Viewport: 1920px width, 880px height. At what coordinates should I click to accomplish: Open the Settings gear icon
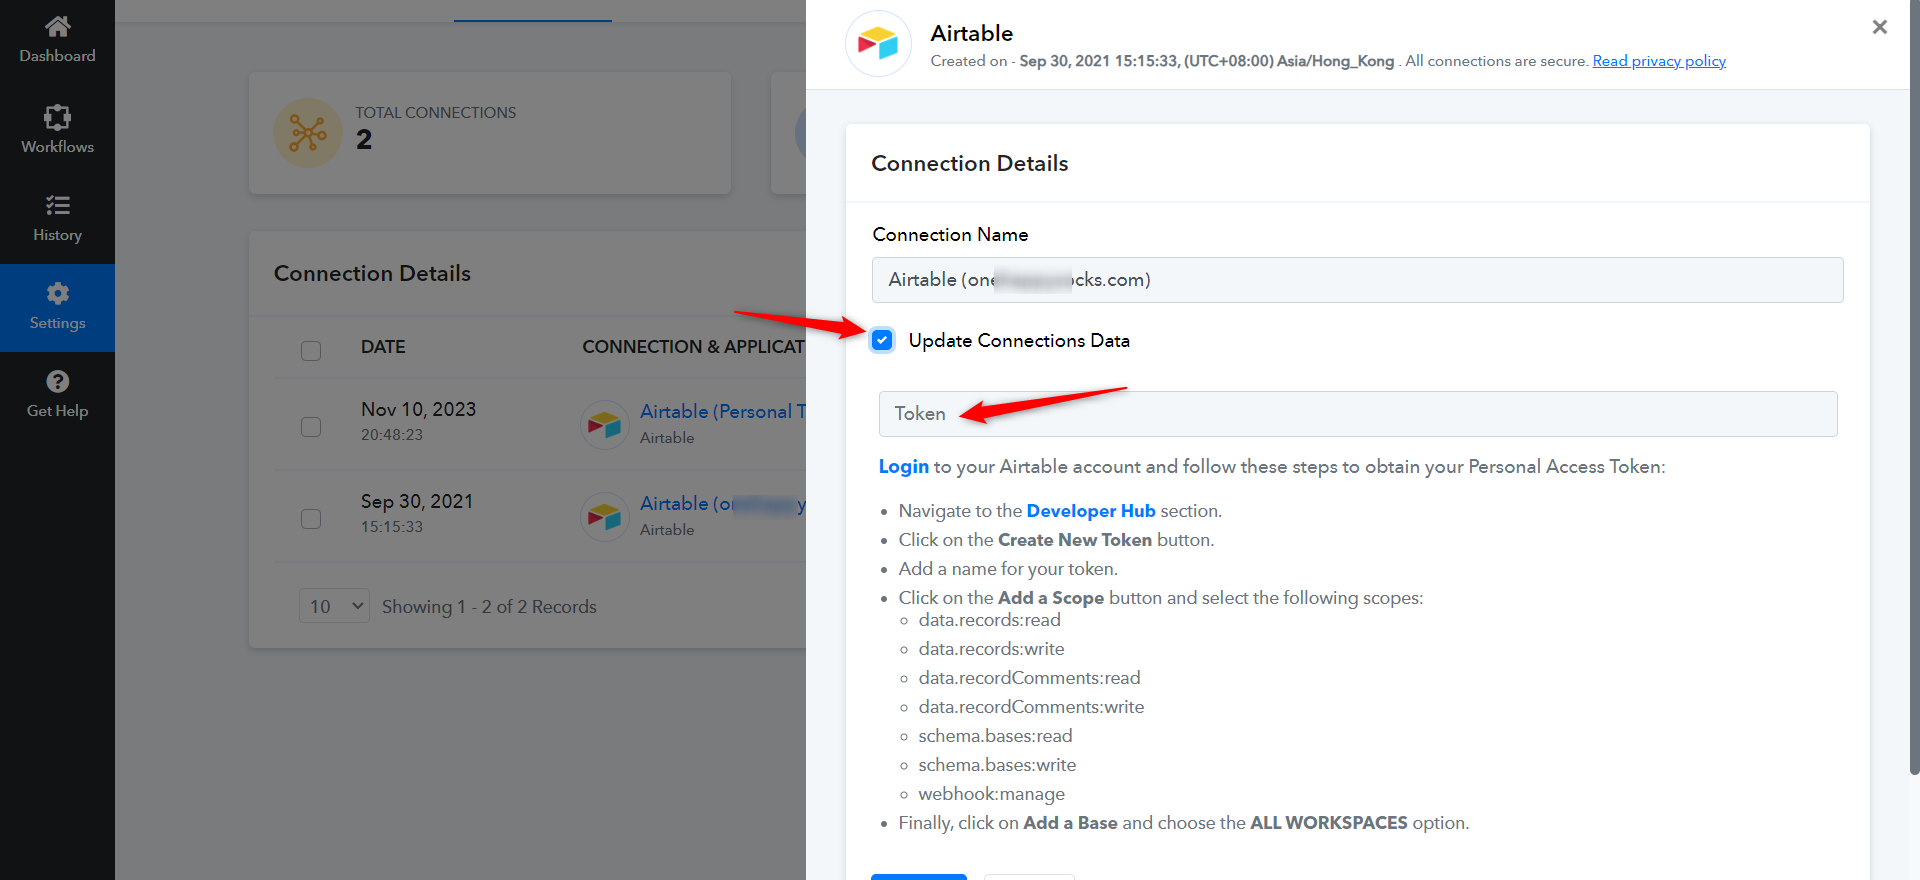(x=57, y=293)
